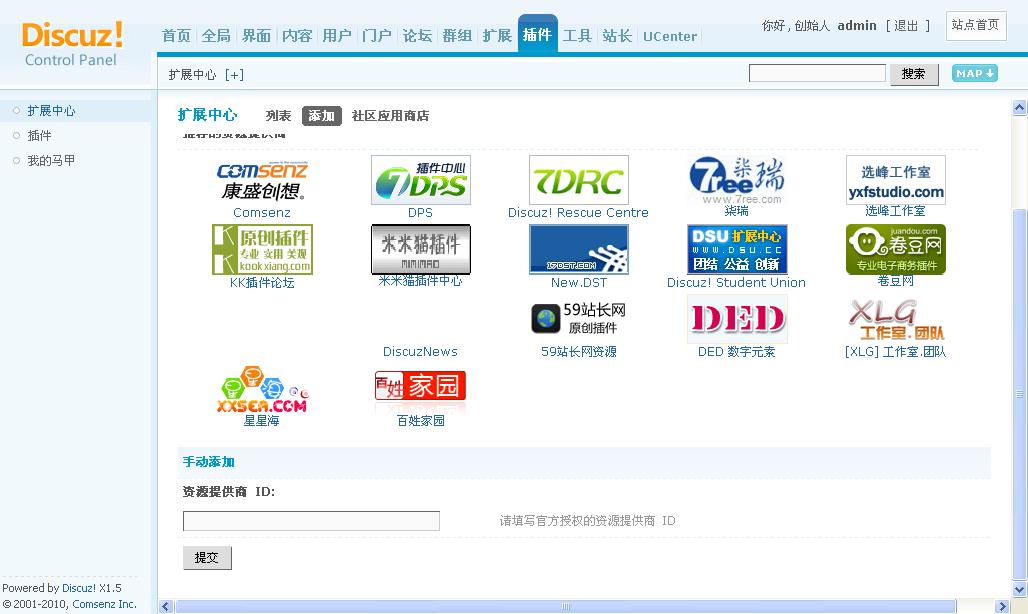Choose the DSU 扩展中心 logo
The image size is (1028, 614).
pos(737,250)
